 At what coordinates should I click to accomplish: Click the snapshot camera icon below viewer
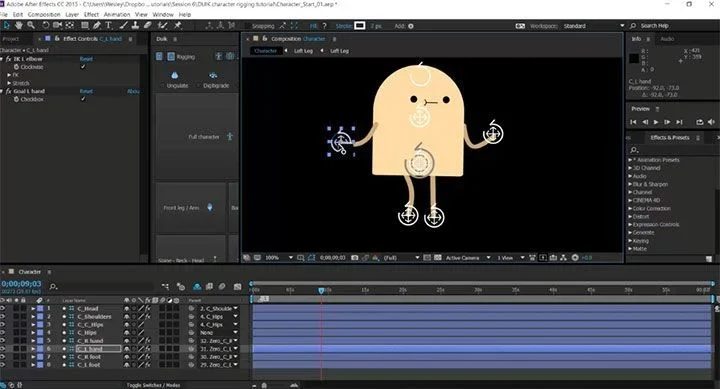tap(354, 258)
